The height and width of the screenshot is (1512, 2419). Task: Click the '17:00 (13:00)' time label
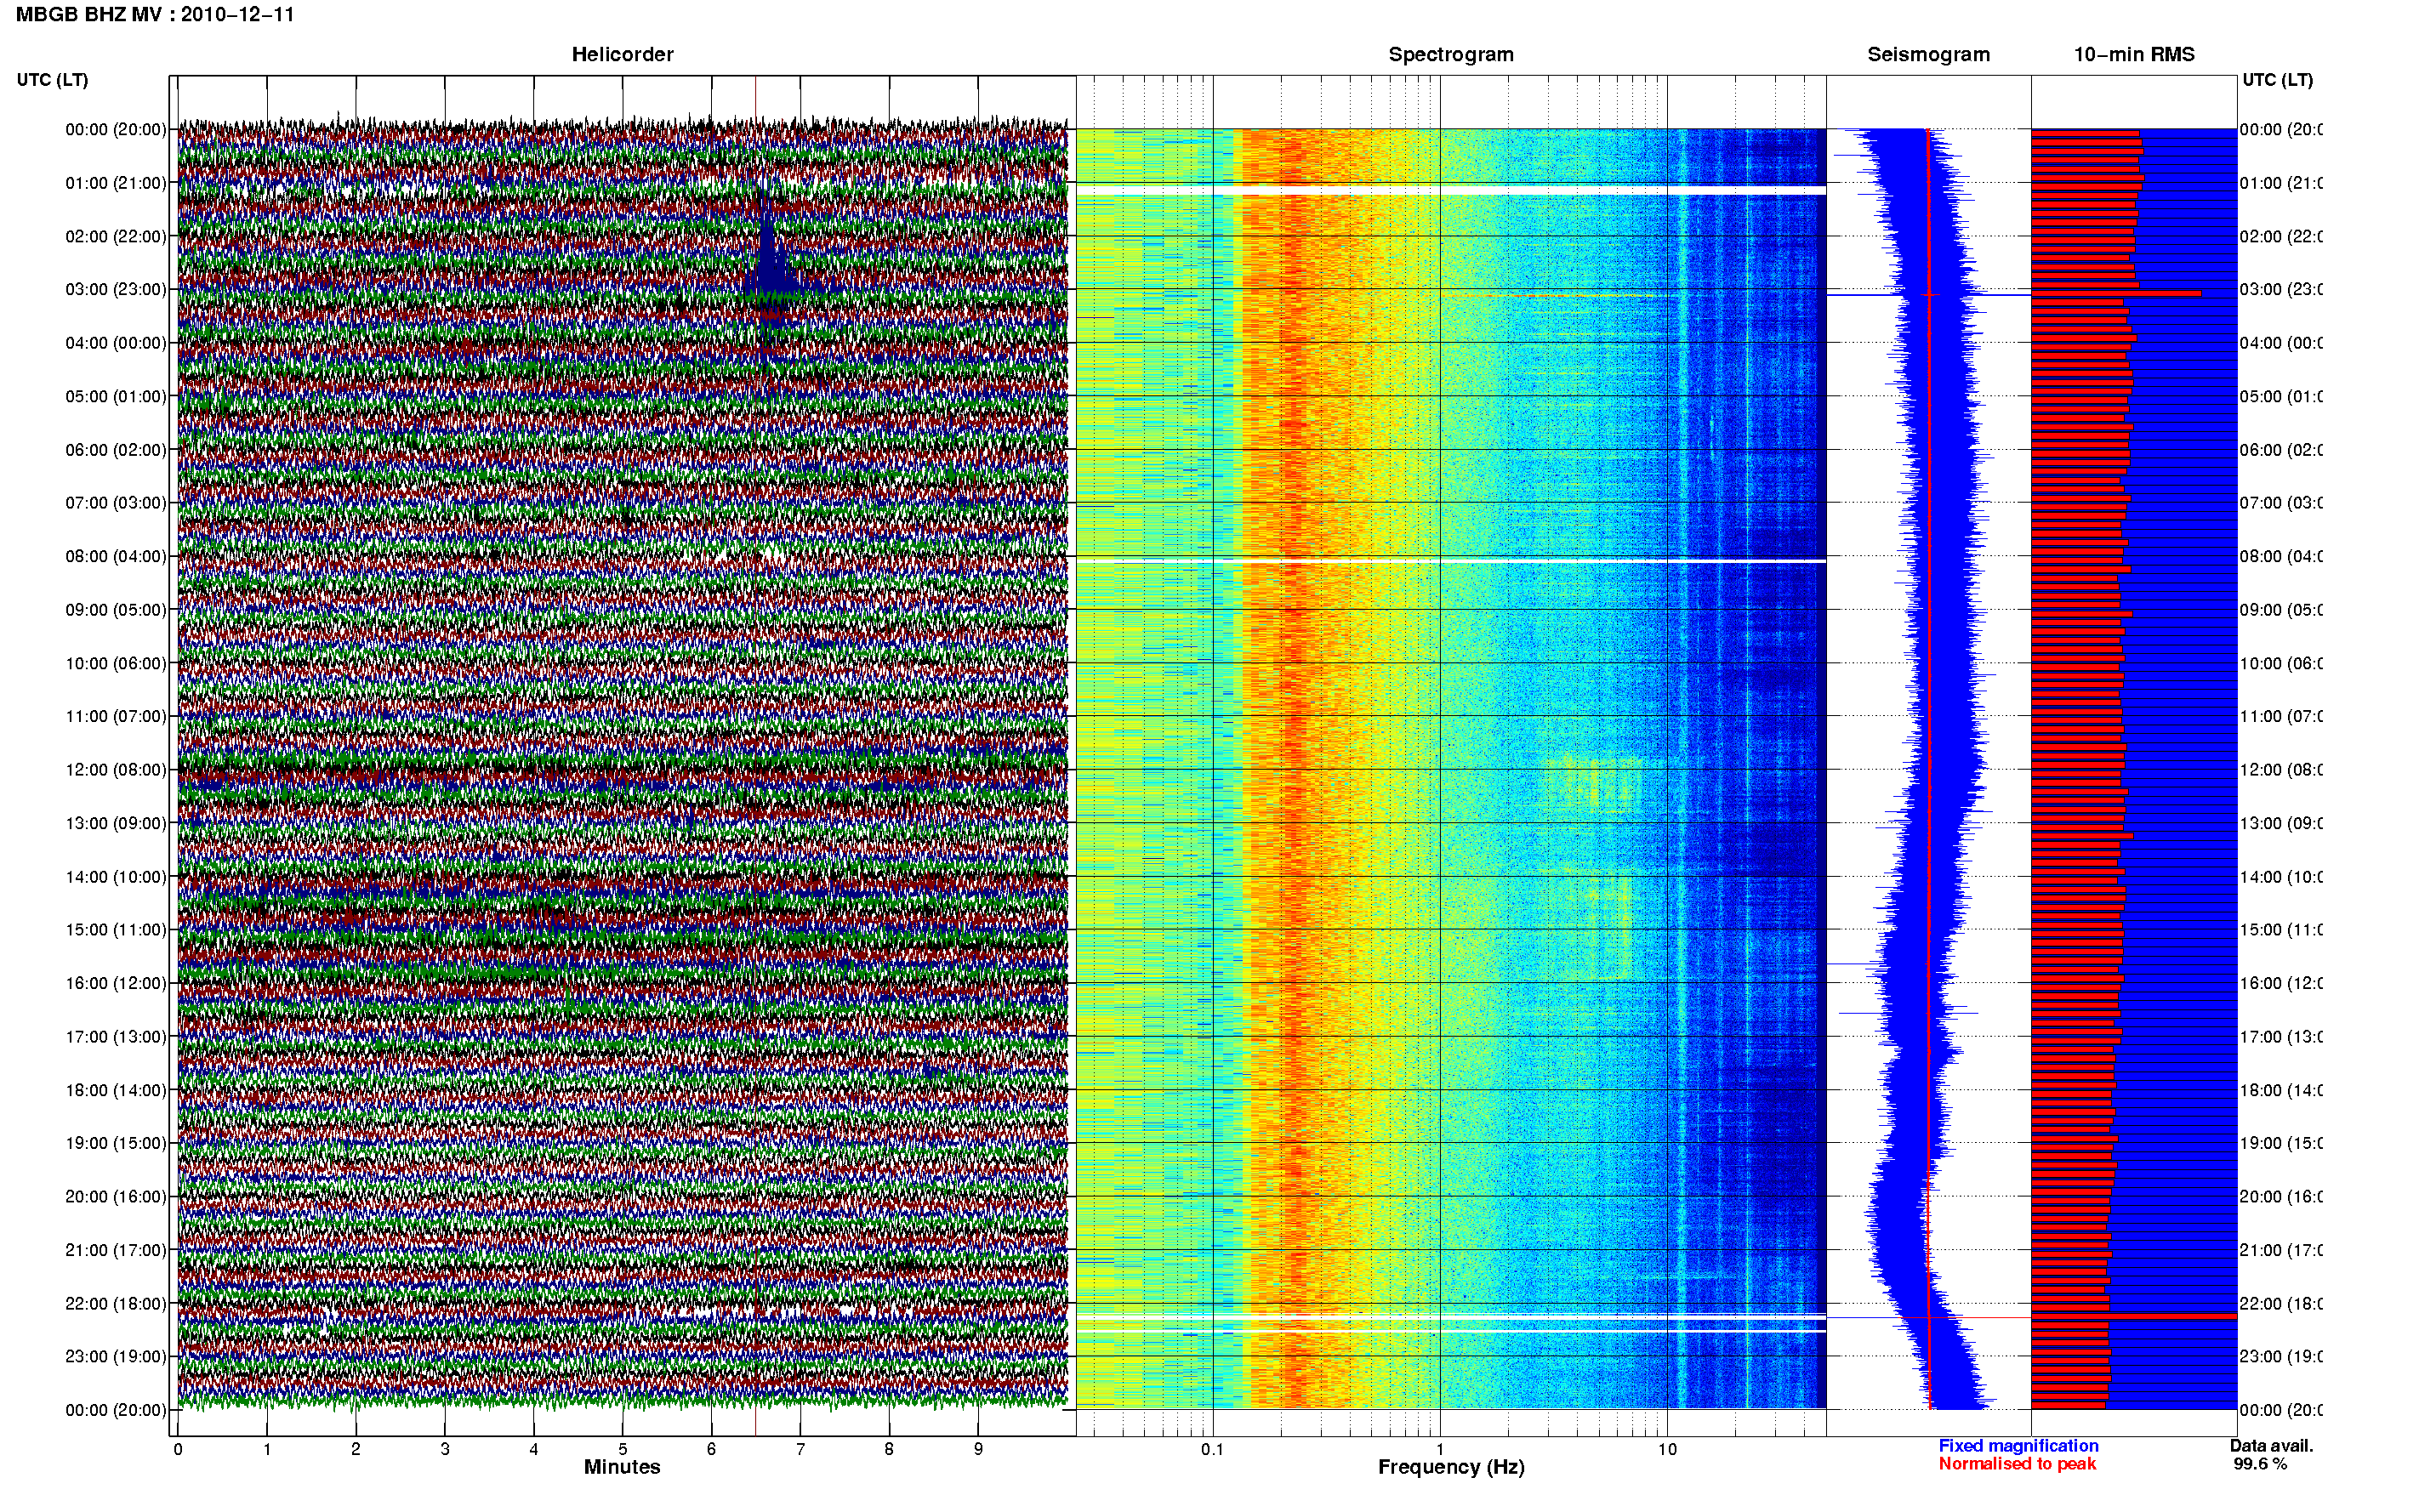(x=116, y=1037)
